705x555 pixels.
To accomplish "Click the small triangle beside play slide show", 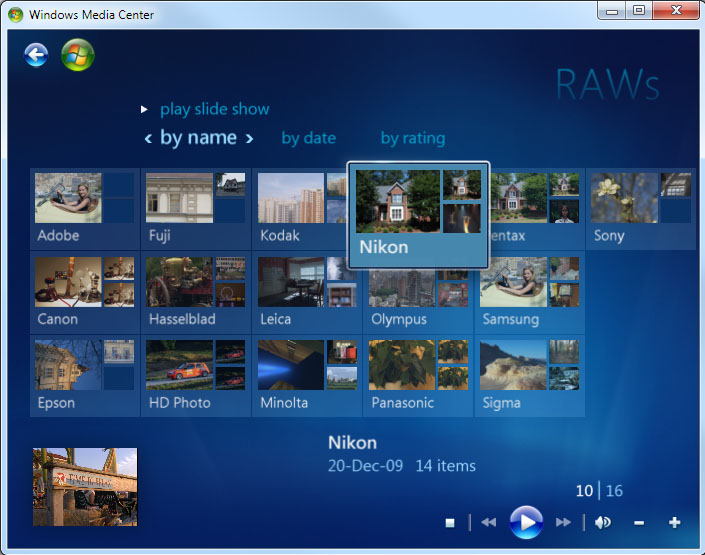I will pyautogui.click(x=144, y=109).
